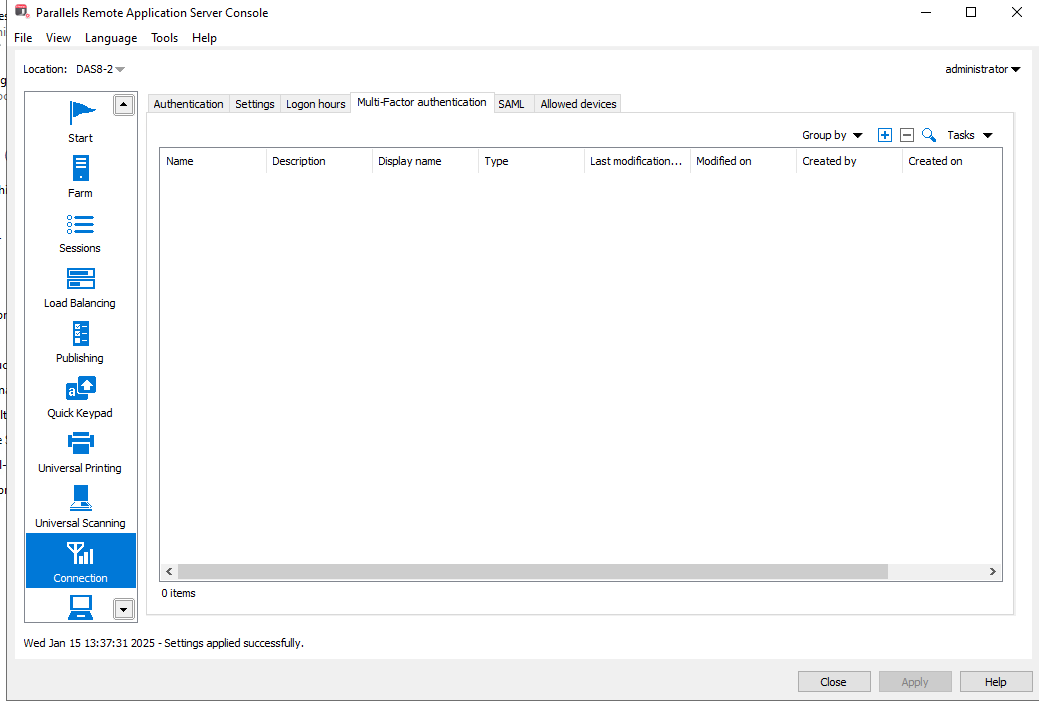The height and width of the screenshot is (703, 1039).
Task: Expand the Location DAS8-2 dropdown
Action: point(100,69)
